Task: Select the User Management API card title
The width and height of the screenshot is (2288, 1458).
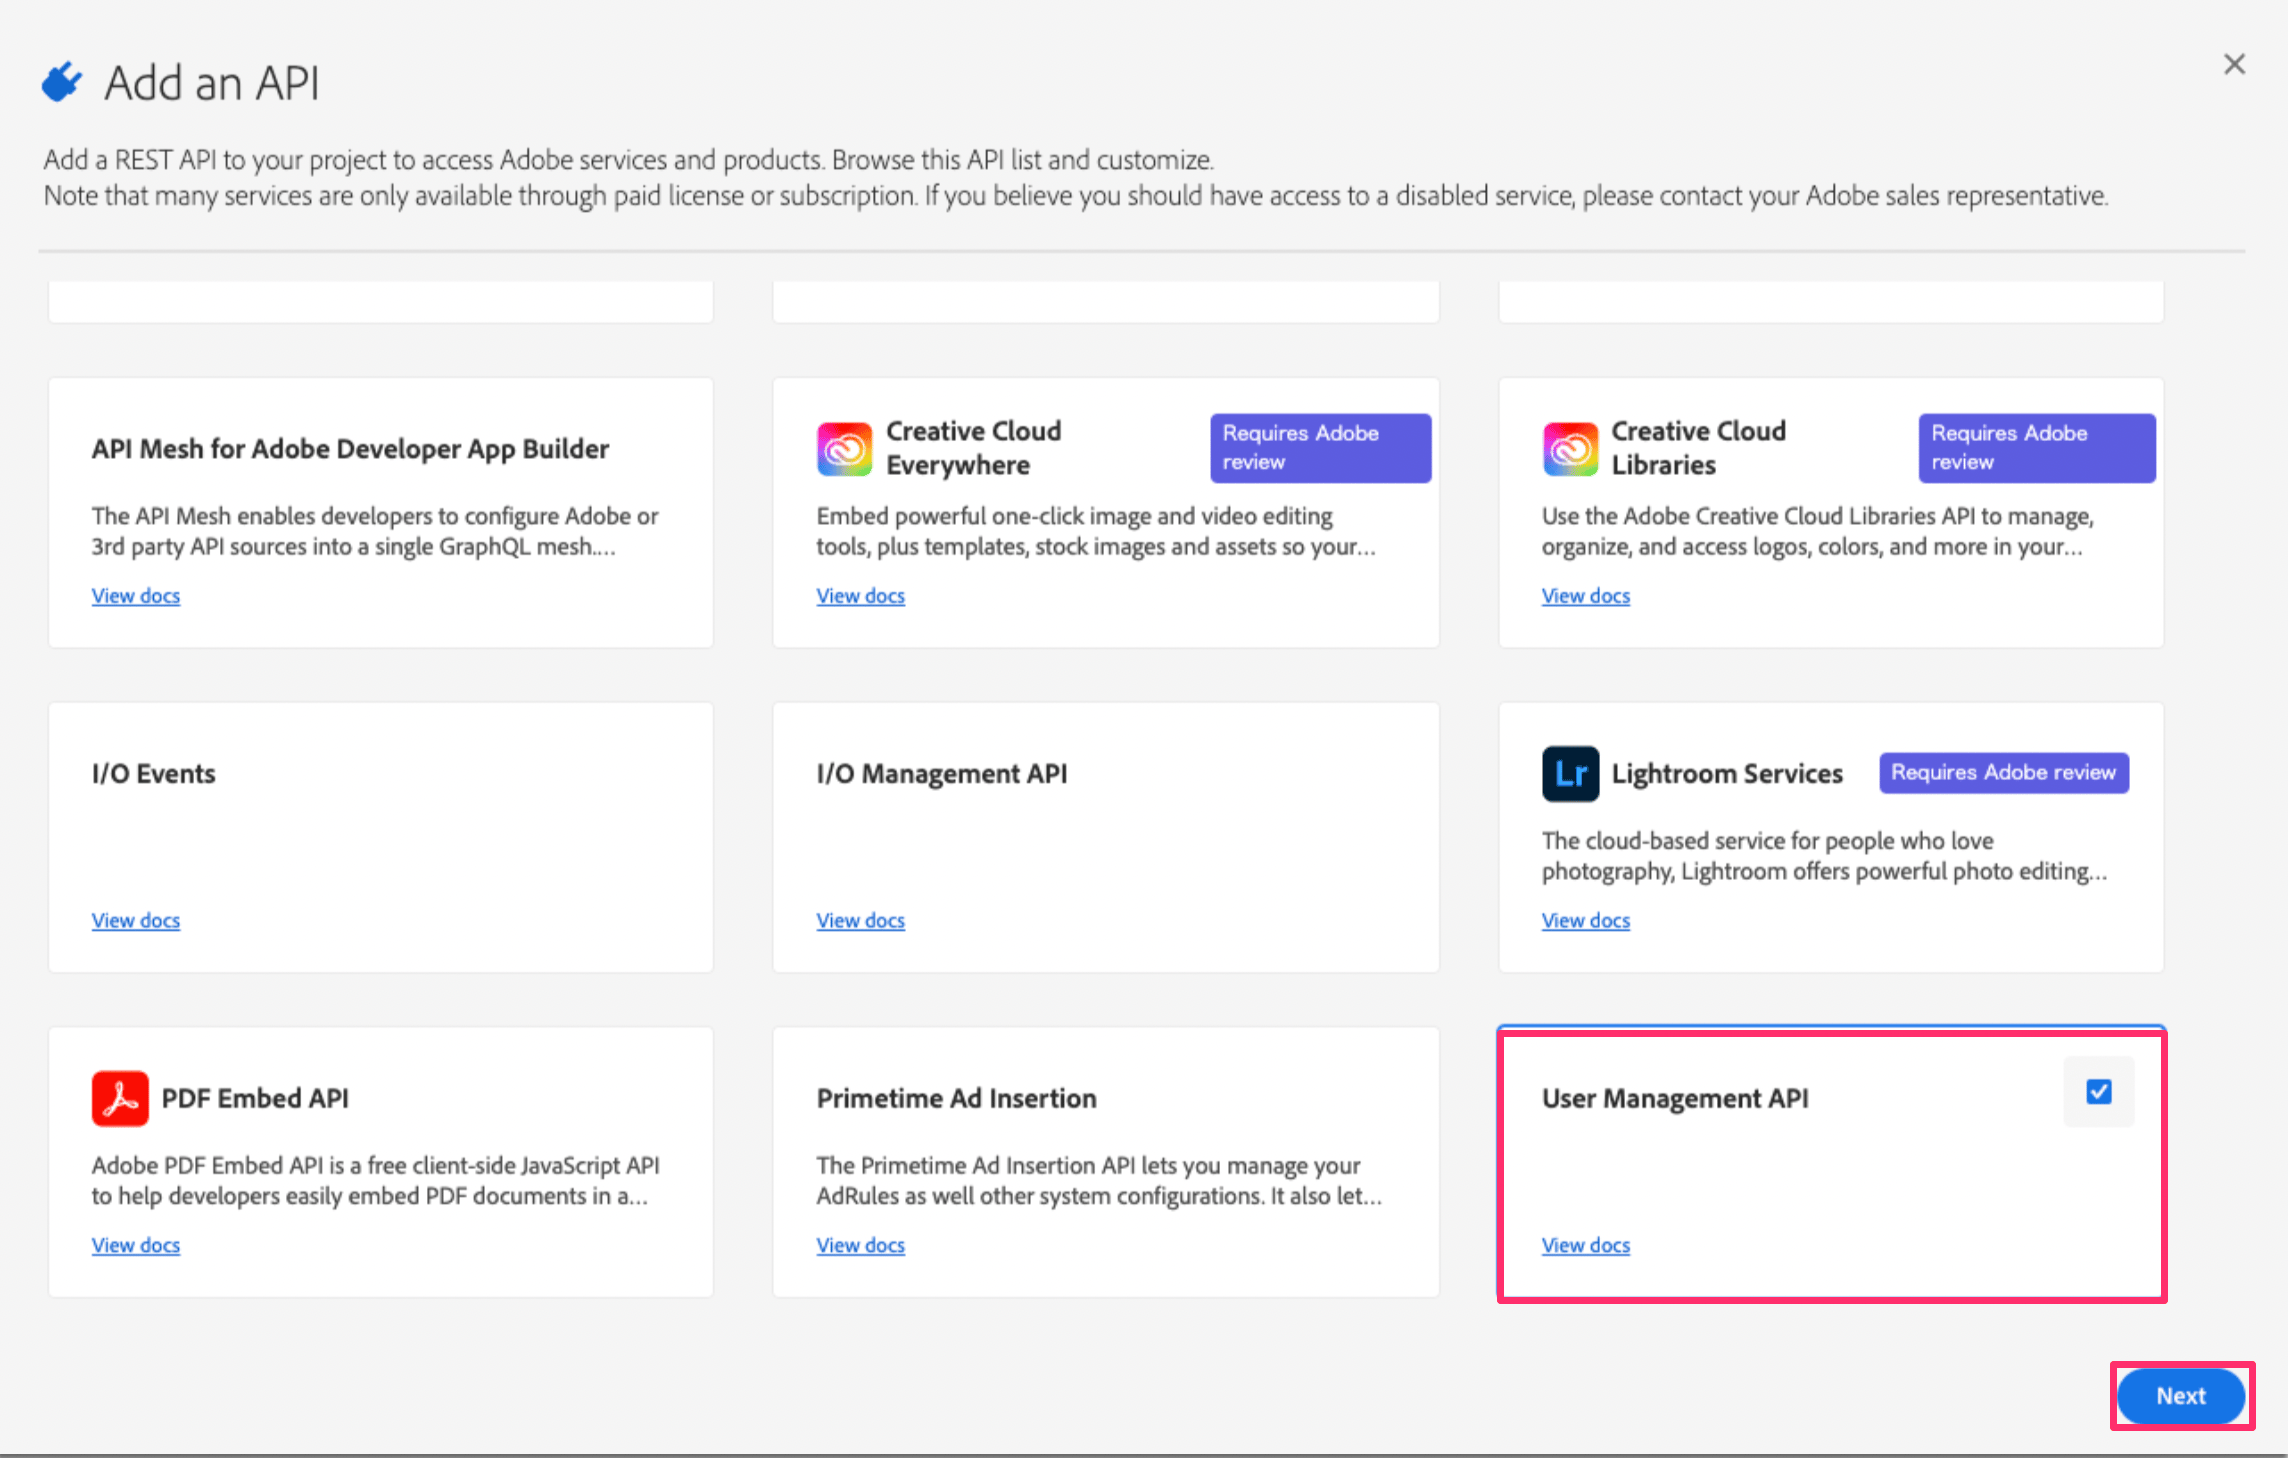Action: tap(1675, 1098)
